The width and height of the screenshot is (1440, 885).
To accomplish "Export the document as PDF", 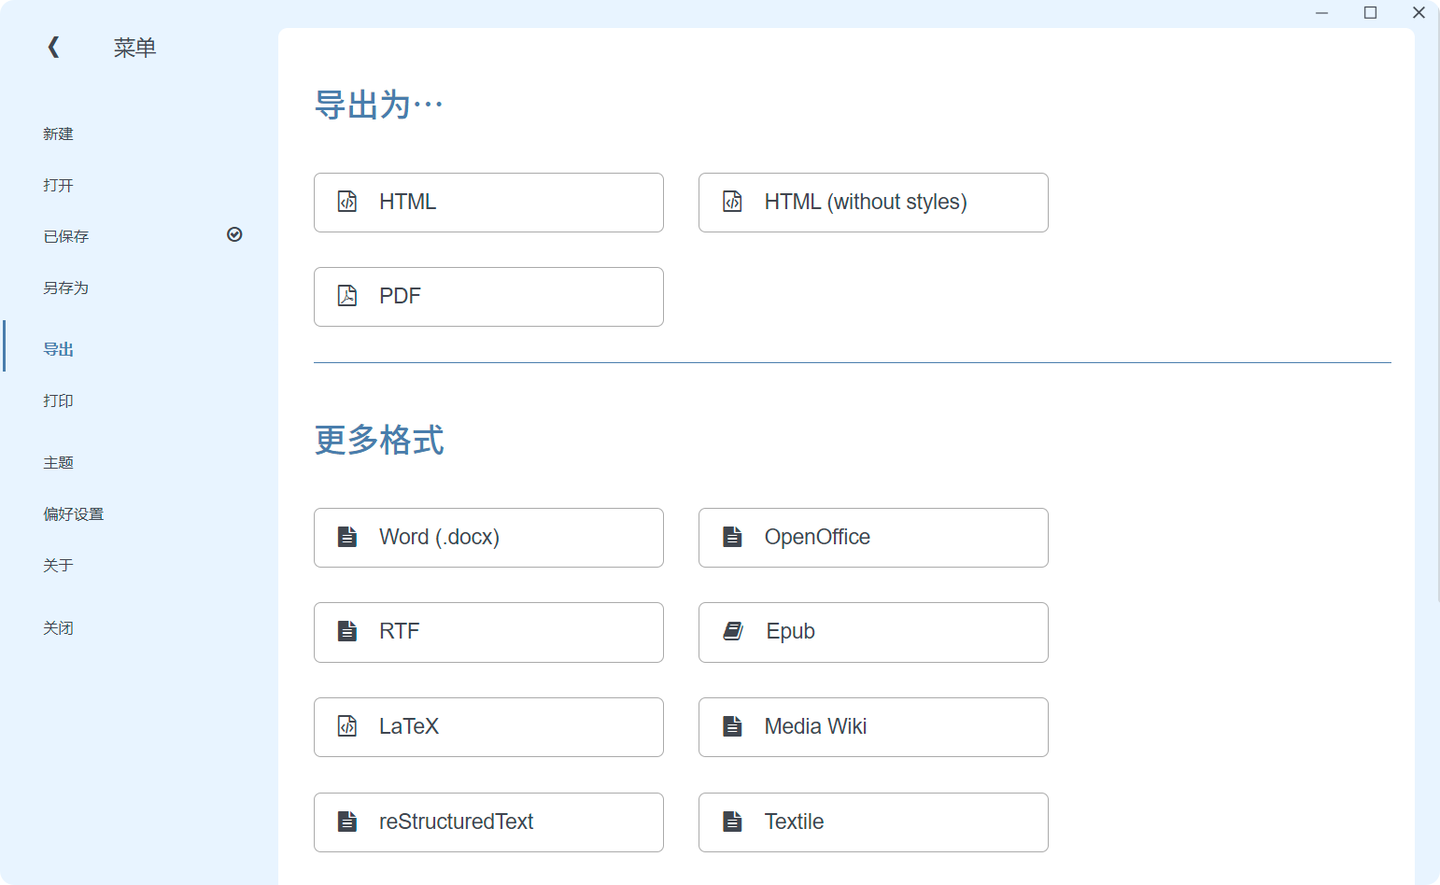I will coord(488,296).
